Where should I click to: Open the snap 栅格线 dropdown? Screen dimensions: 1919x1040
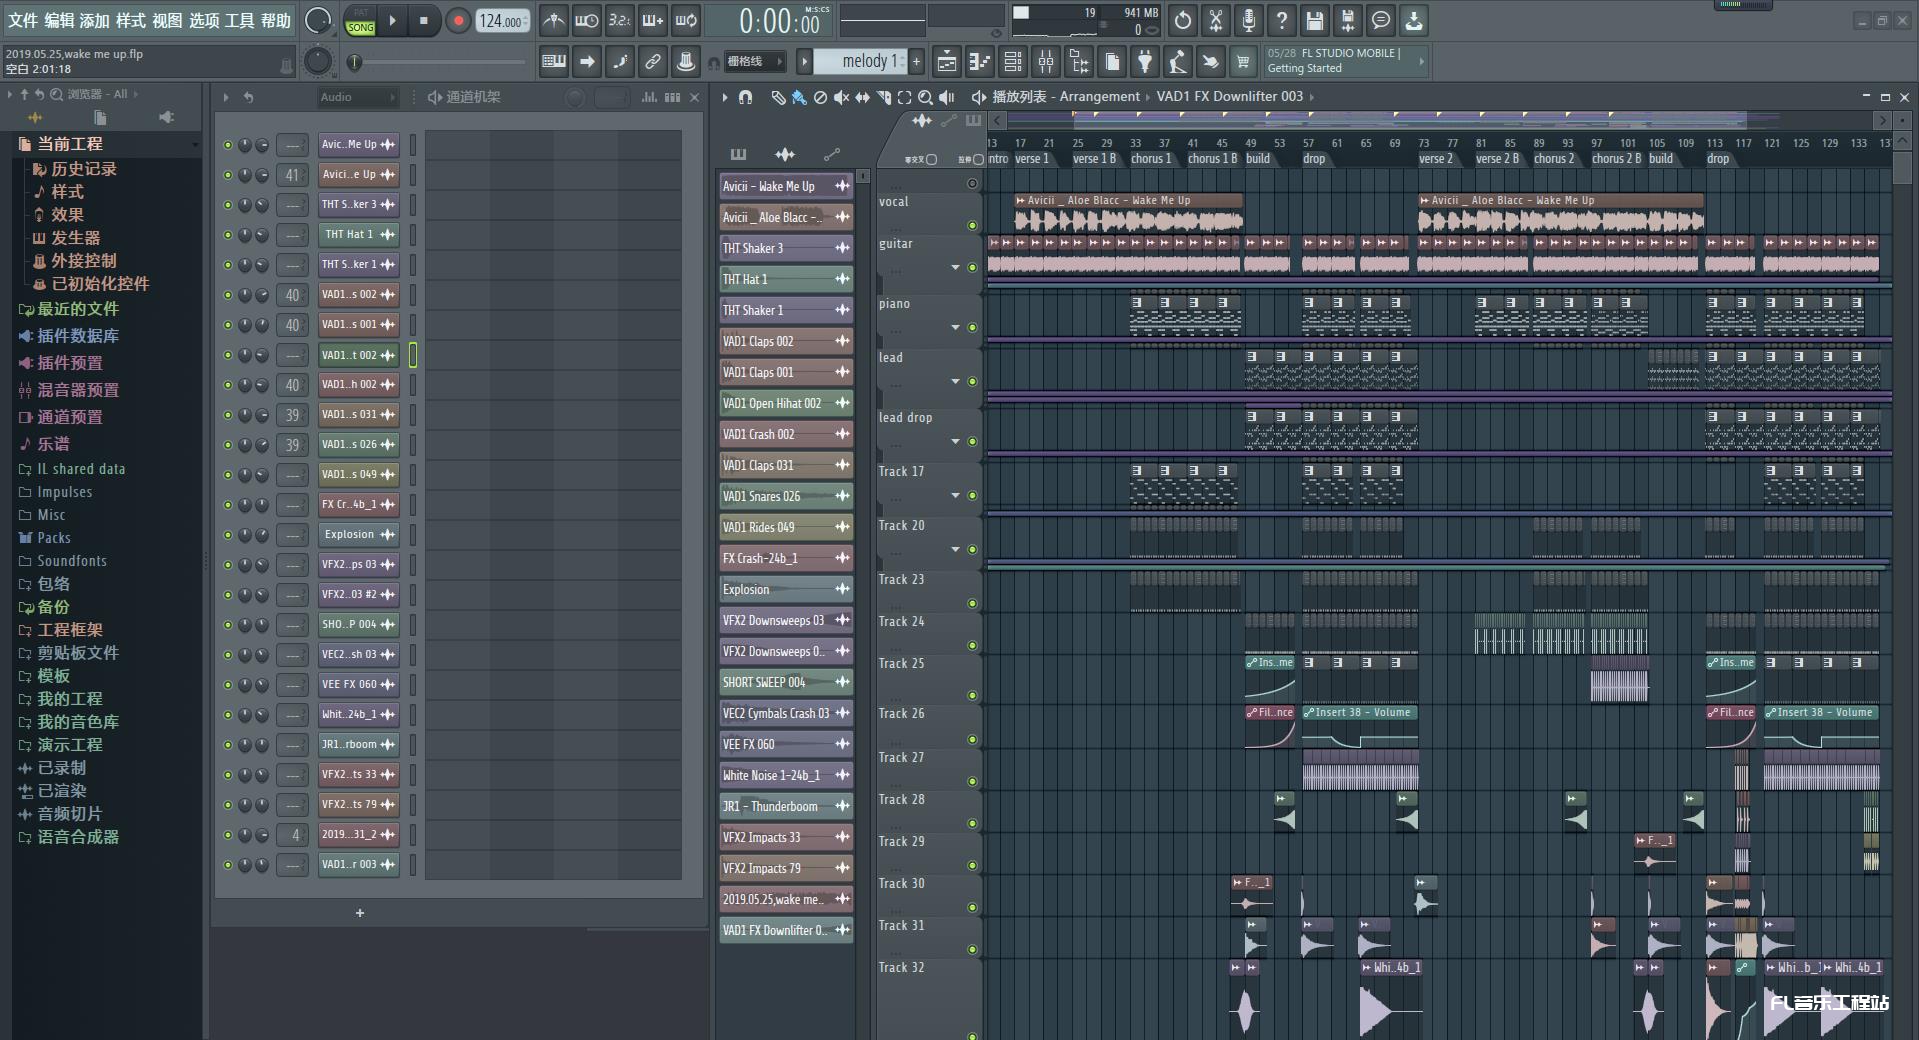point(755,62)
